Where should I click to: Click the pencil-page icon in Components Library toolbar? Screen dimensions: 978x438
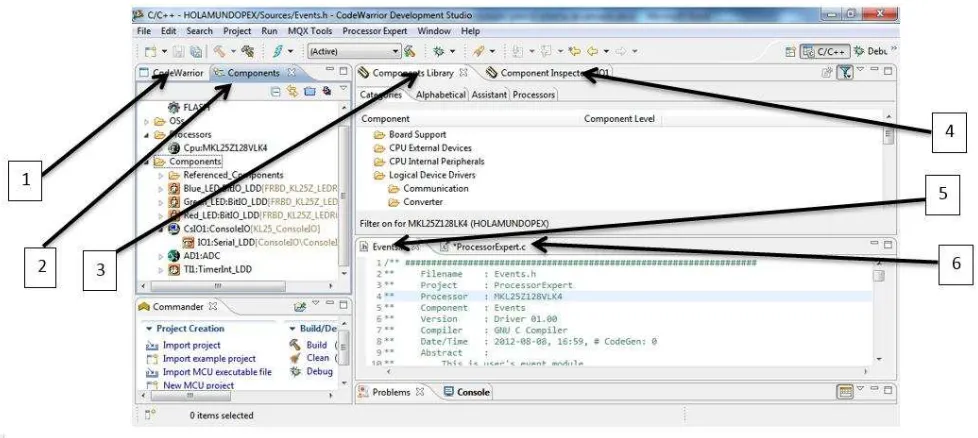pyautogui.click(x=827, y=72)
